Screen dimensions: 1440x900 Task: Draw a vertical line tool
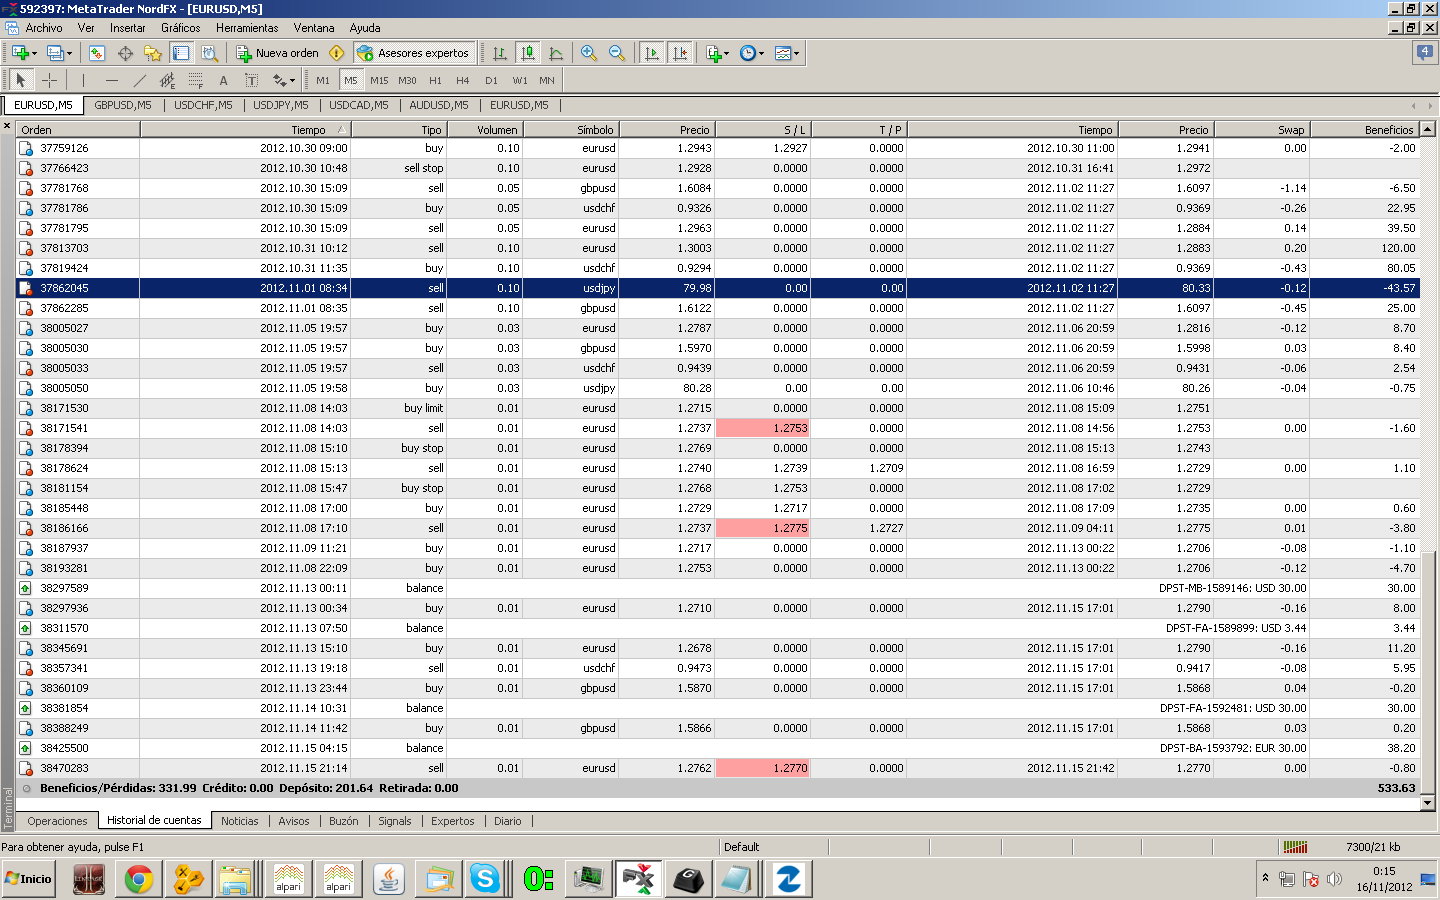[x=83, y=80]
